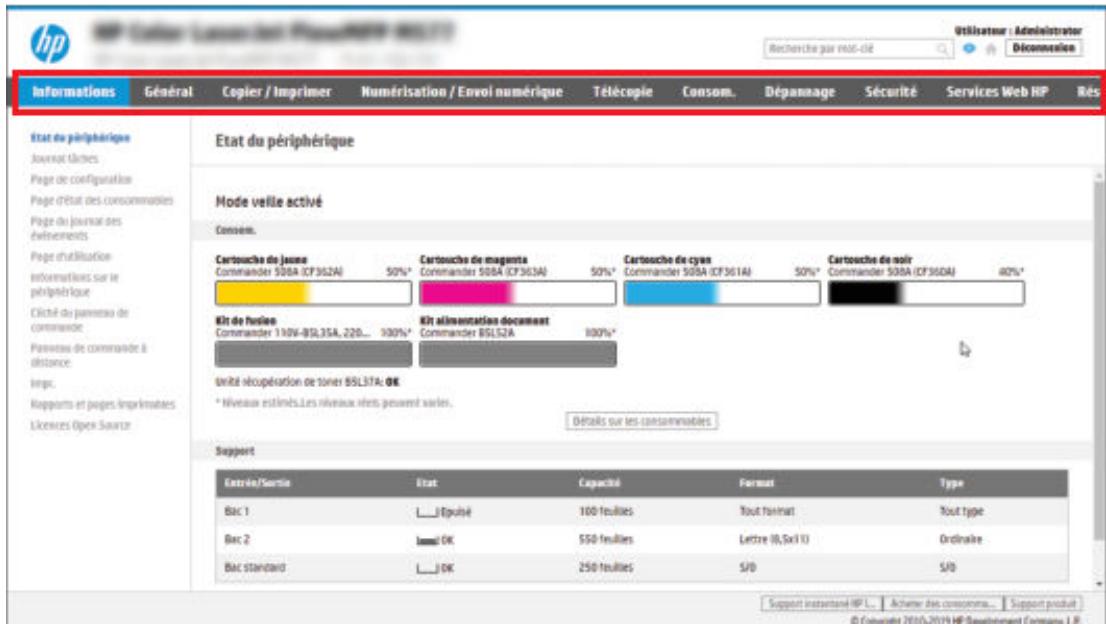
Task: Click the scrollbar up arrow
Action: [x=1099, y=175]
